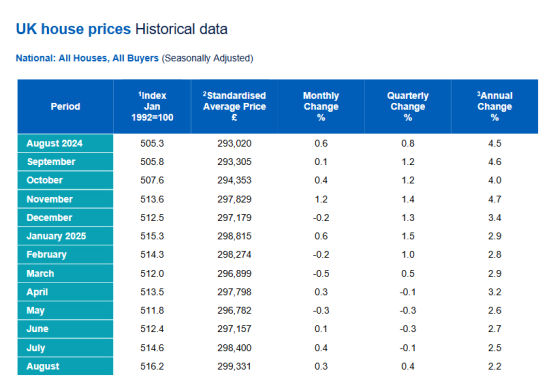
Task: Select the Annual Change % header
Action: 494,106
